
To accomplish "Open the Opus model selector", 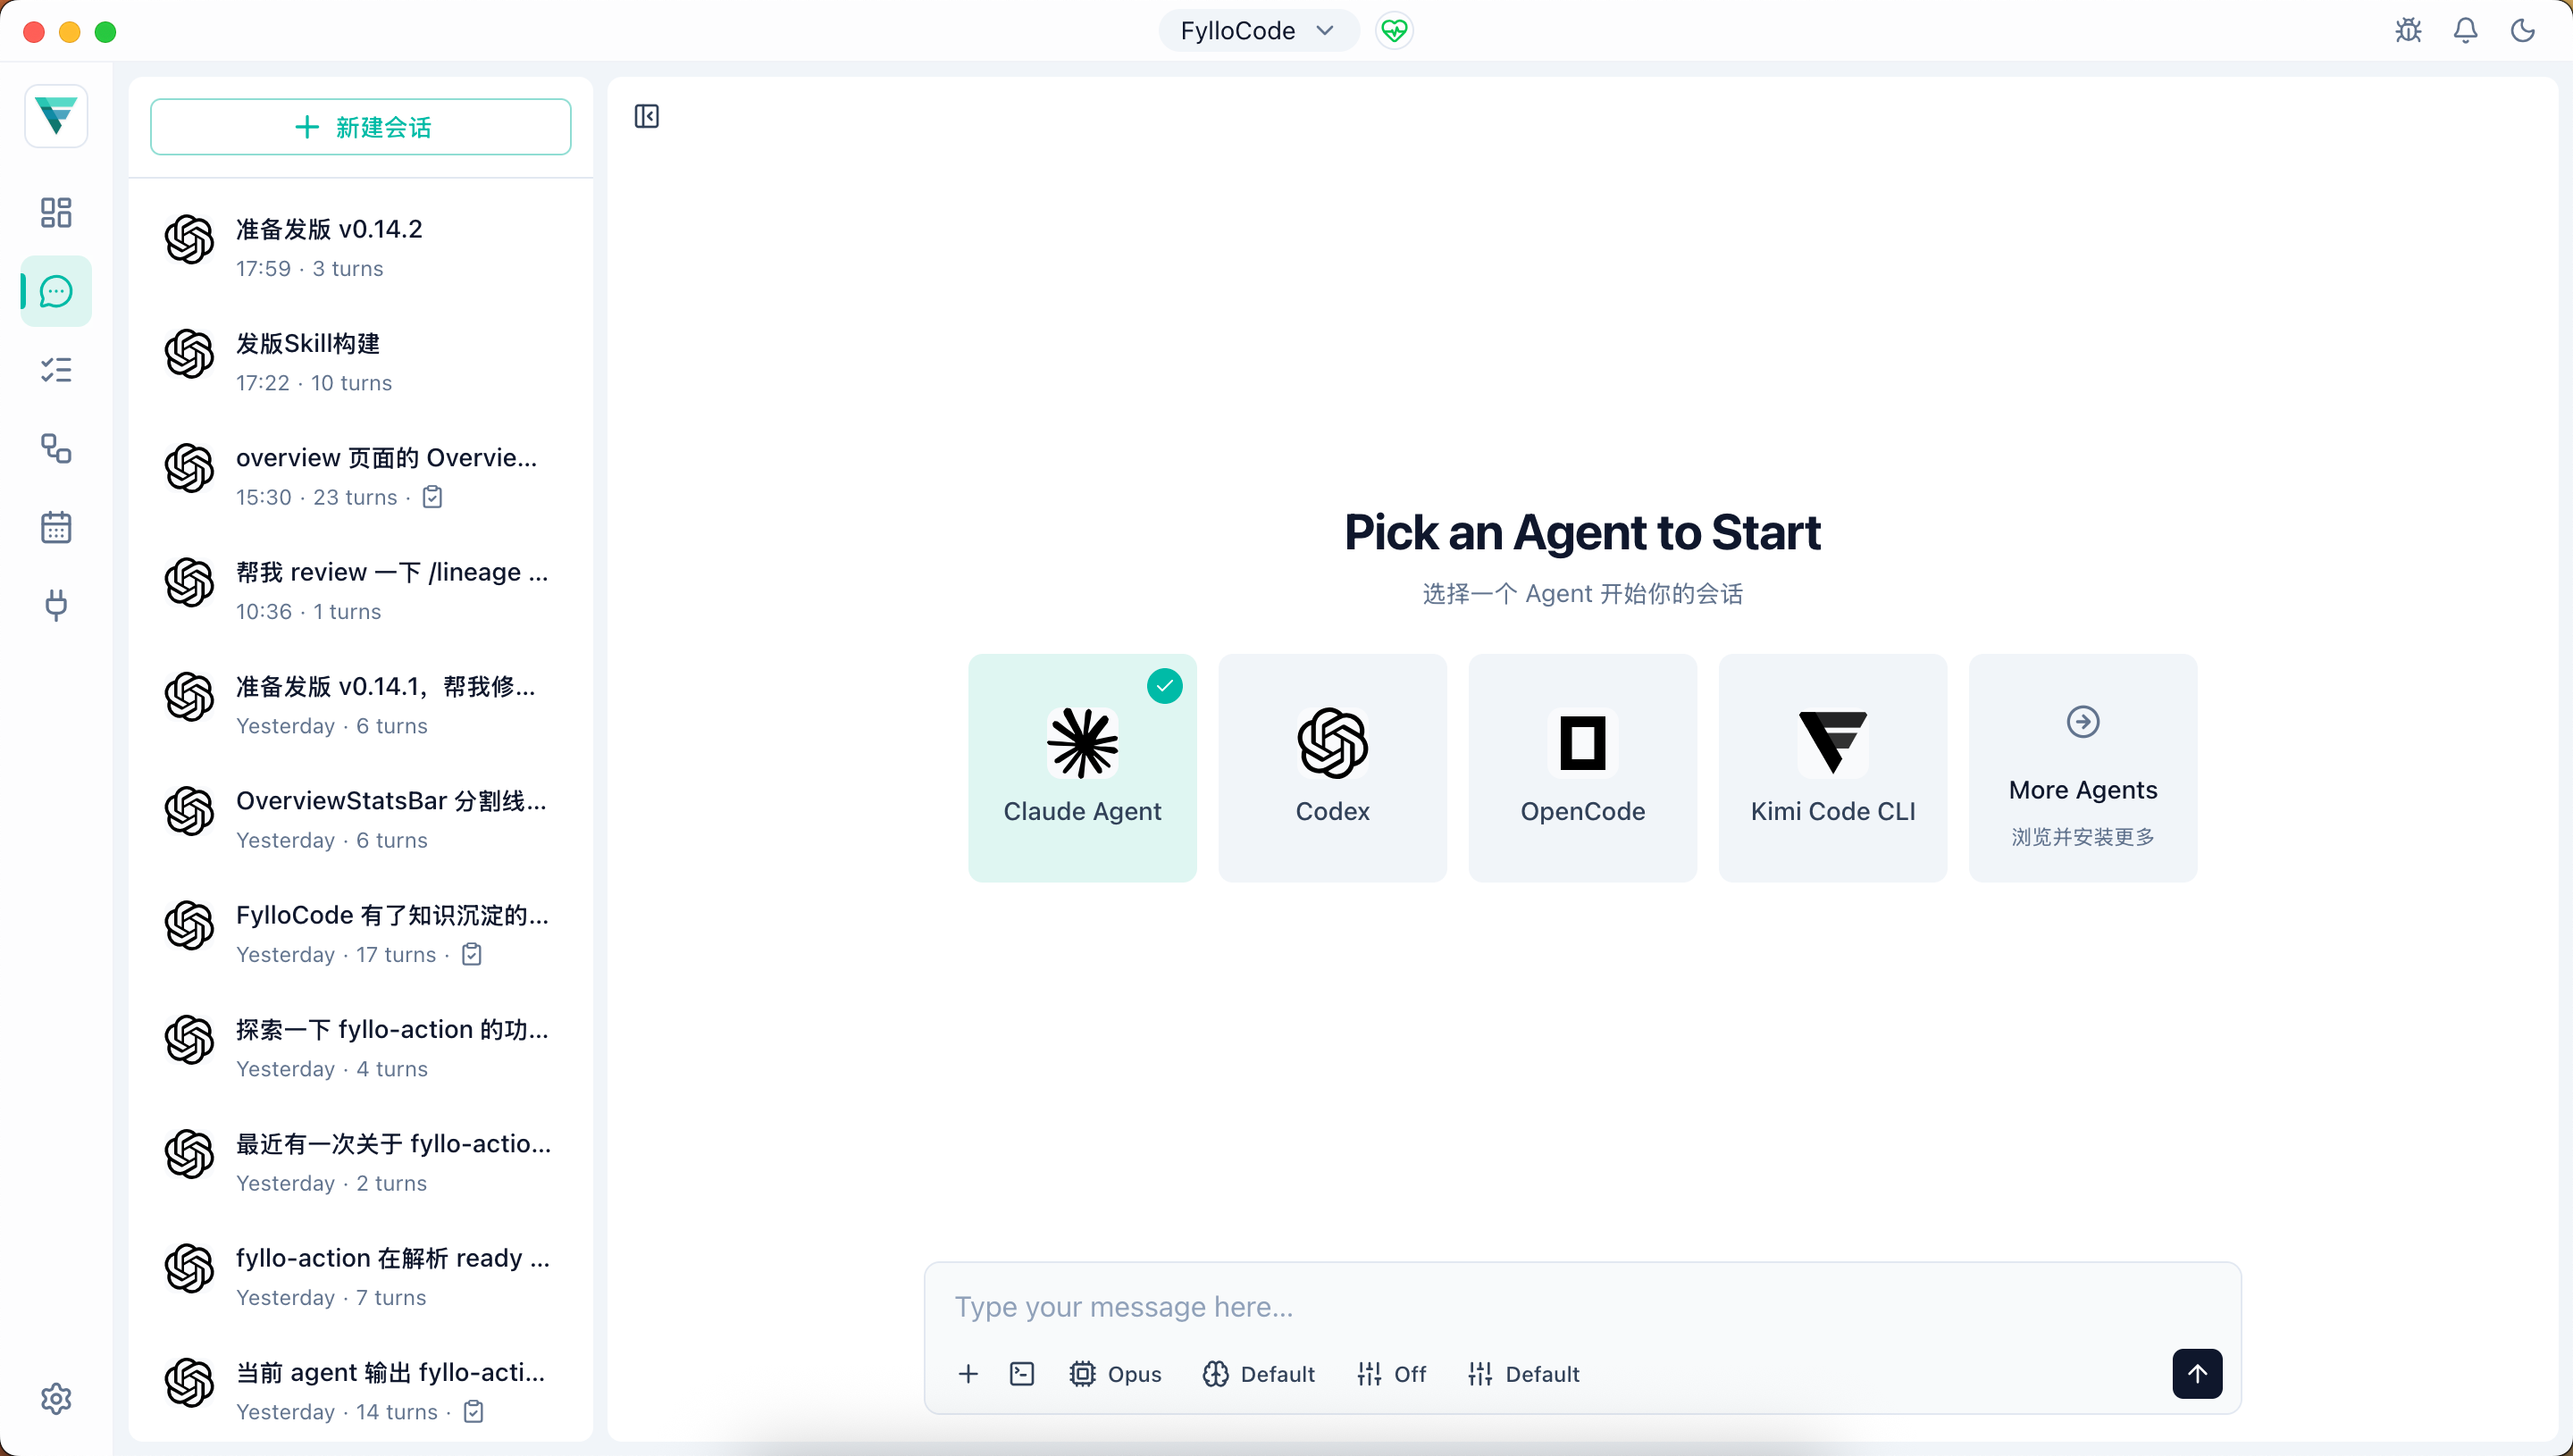I will 1115,1374.
